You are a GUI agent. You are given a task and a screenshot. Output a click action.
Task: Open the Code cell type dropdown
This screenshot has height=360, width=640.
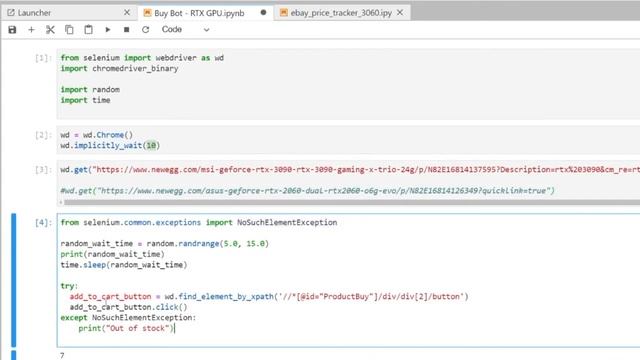[x=185, y=29]
